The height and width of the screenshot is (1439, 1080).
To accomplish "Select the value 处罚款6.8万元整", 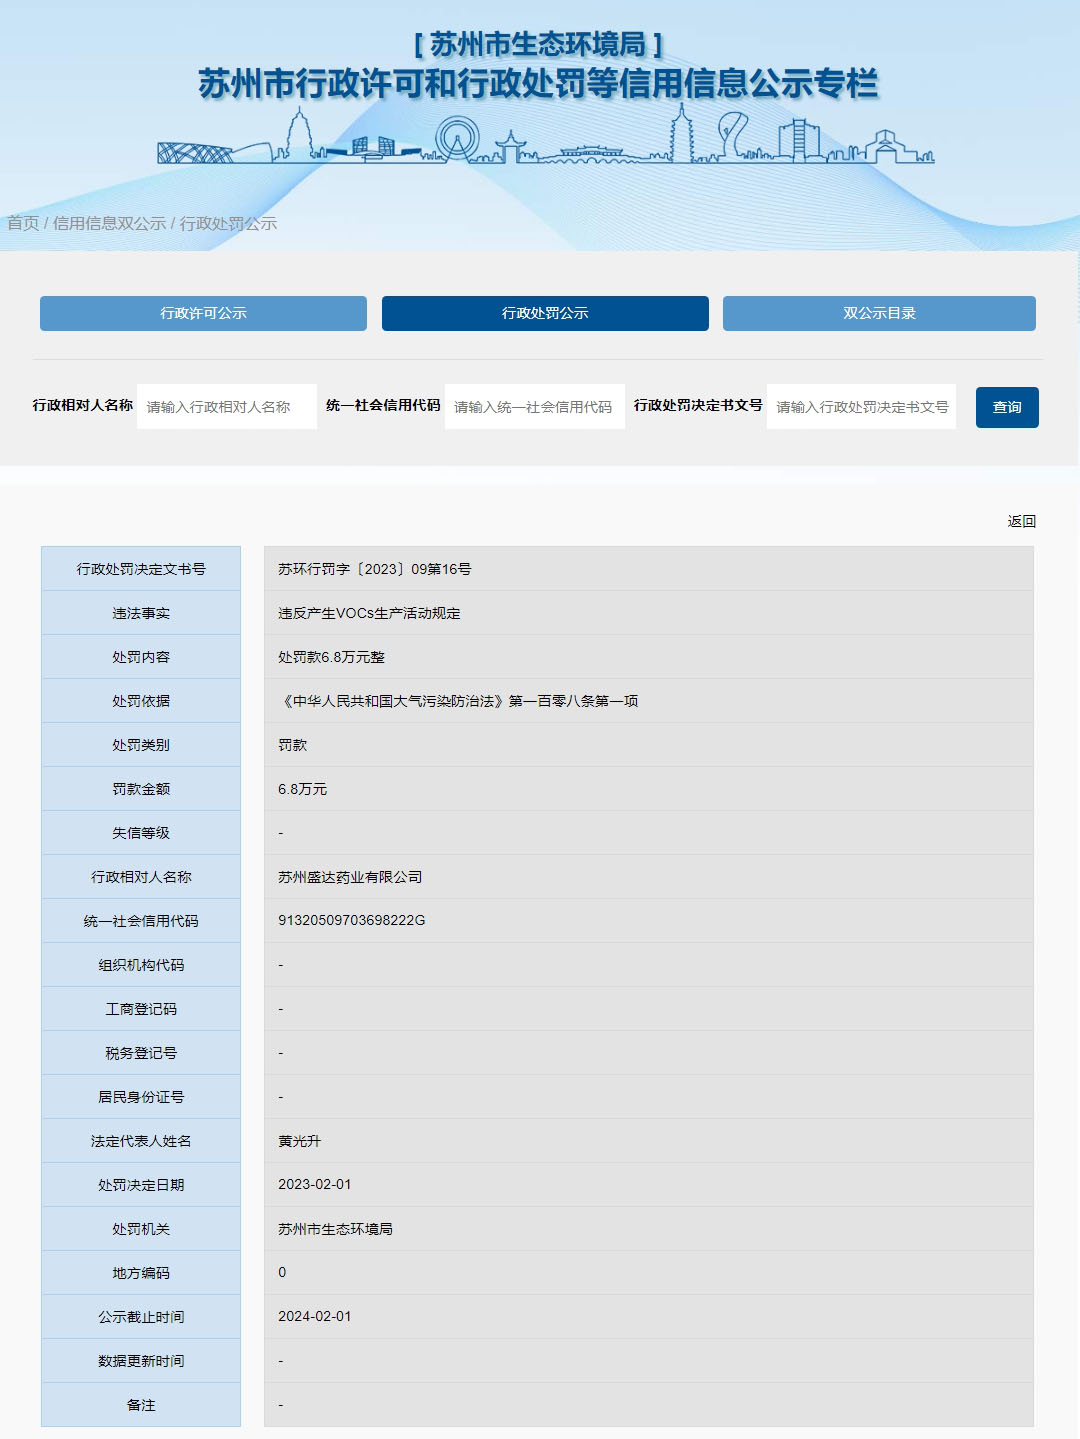I will [x=331, y=657].
